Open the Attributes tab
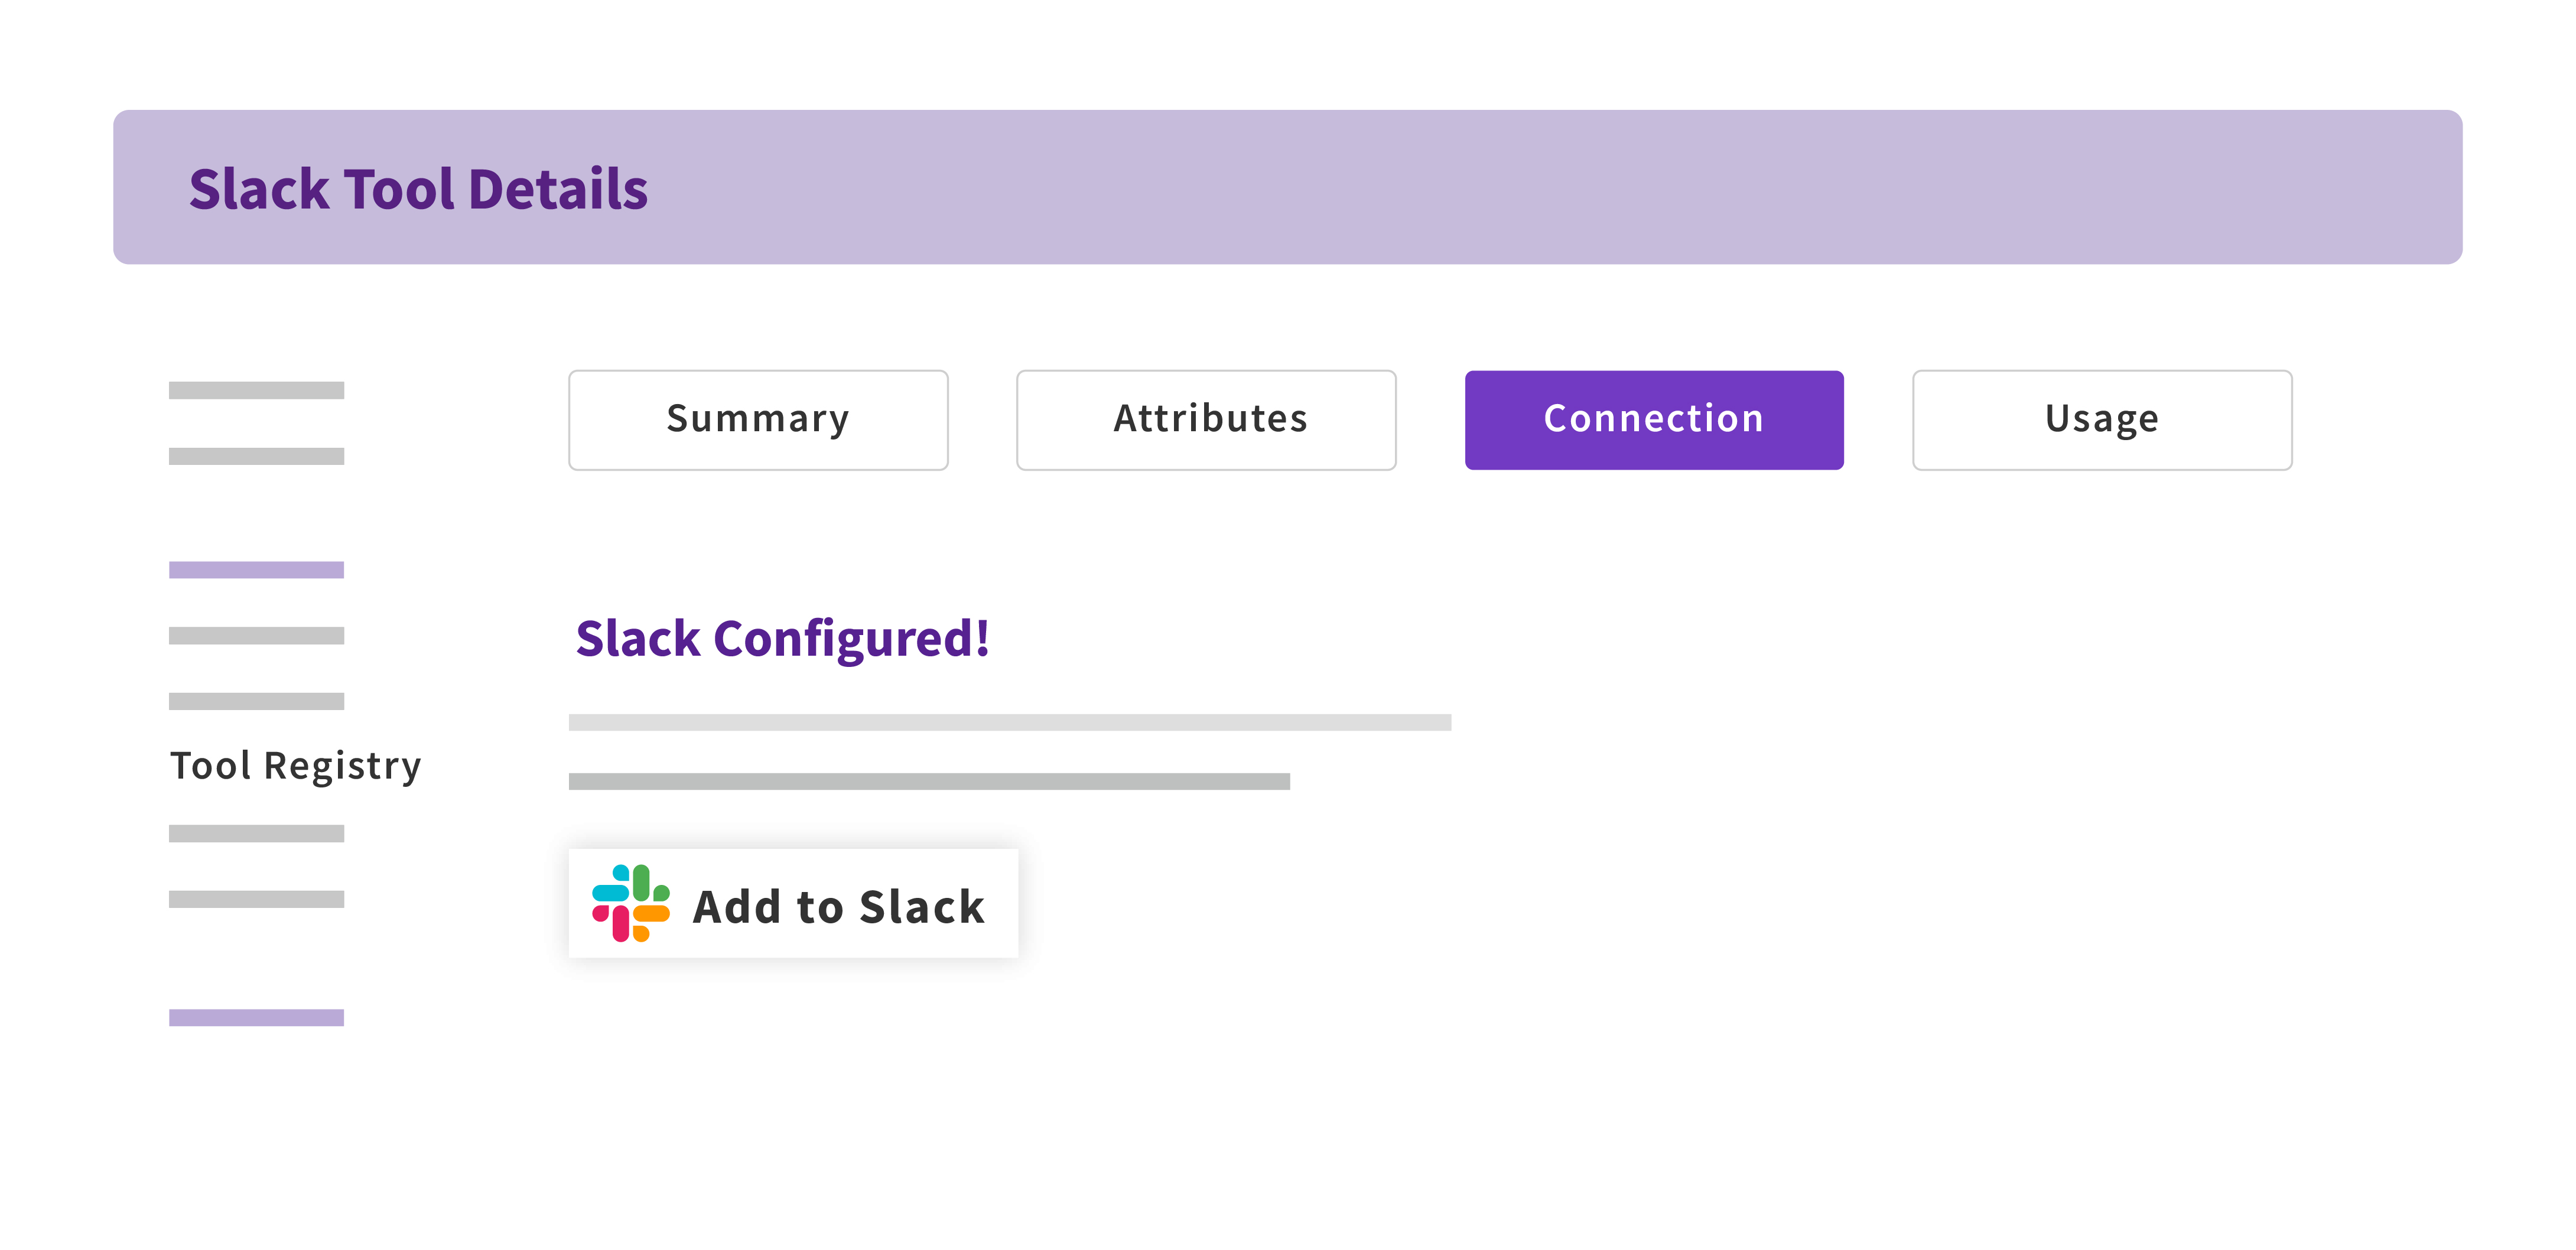2576x1250 pixels. pyautogui.click(x=1206, y=419)
